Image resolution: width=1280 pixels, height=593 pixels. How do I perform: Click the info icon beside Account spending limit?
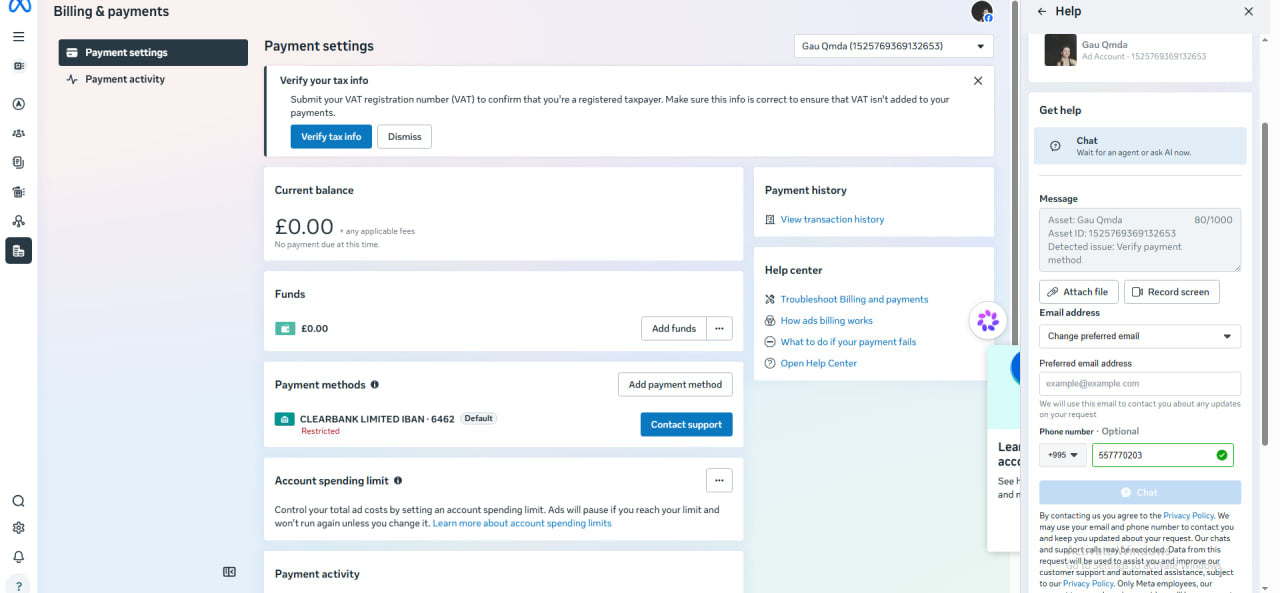[x=398, y=480]
